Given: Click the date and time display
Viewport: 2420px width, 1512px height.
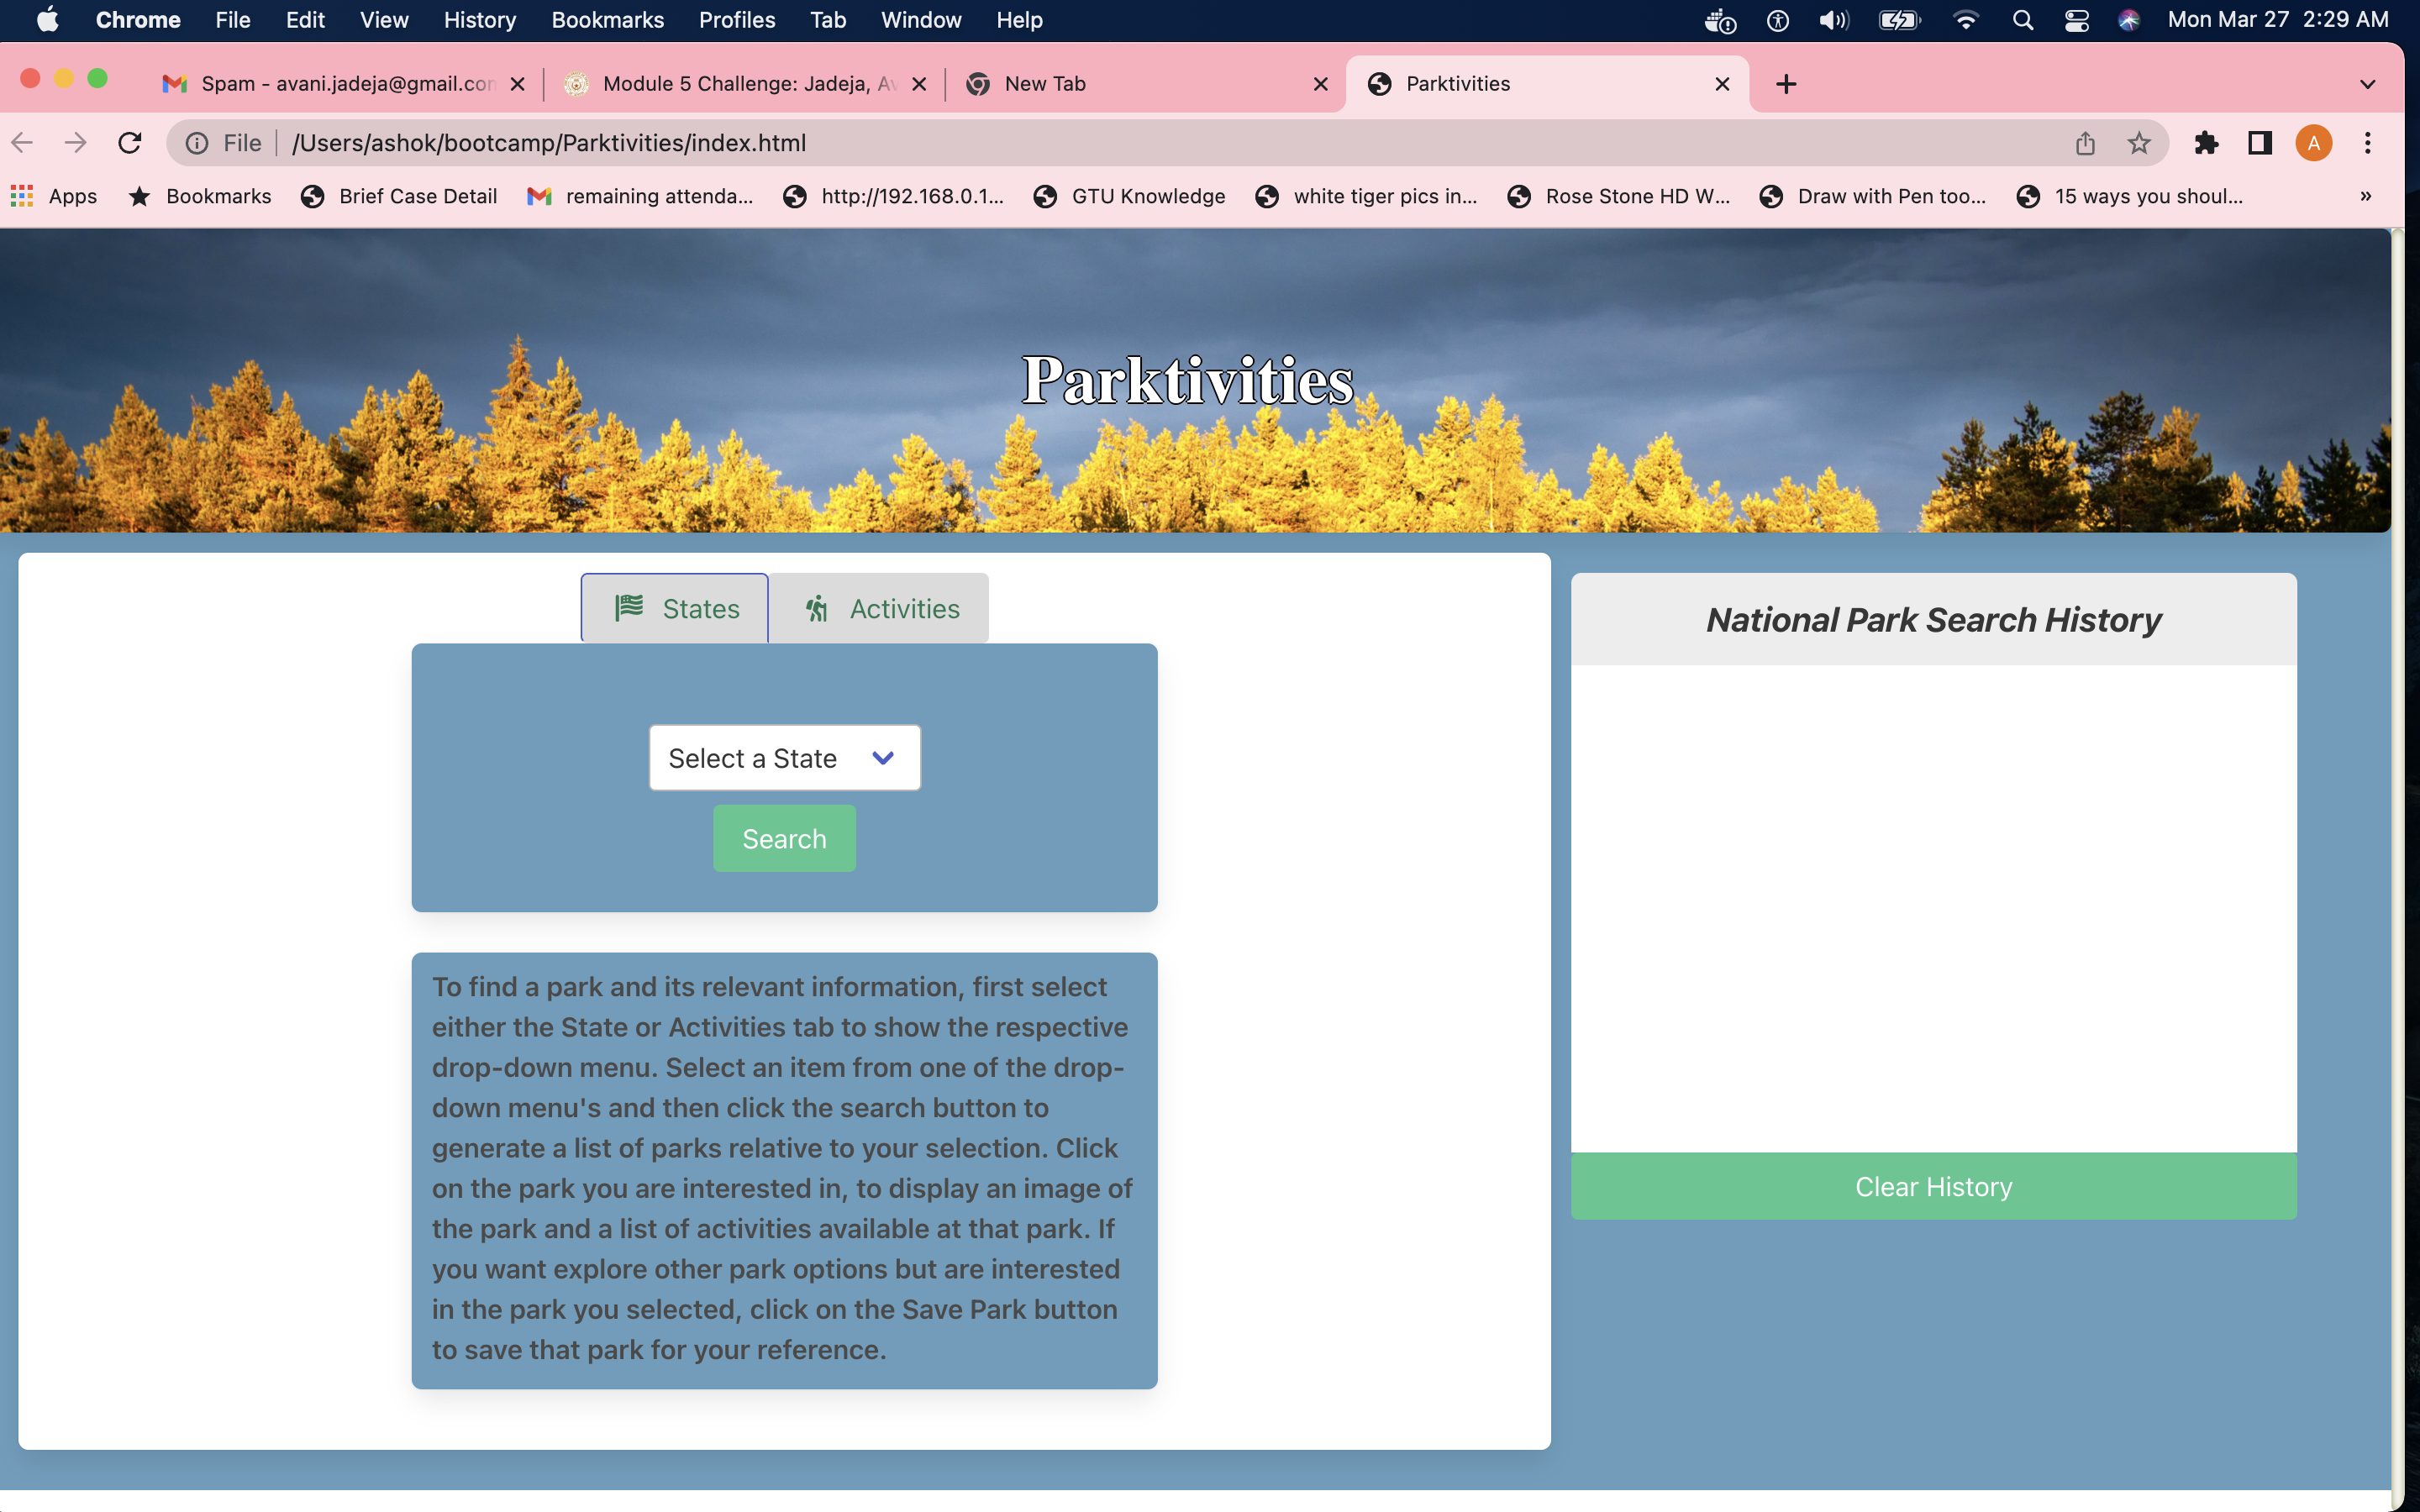Looking at the screenshot, I should click(2277, 20).
